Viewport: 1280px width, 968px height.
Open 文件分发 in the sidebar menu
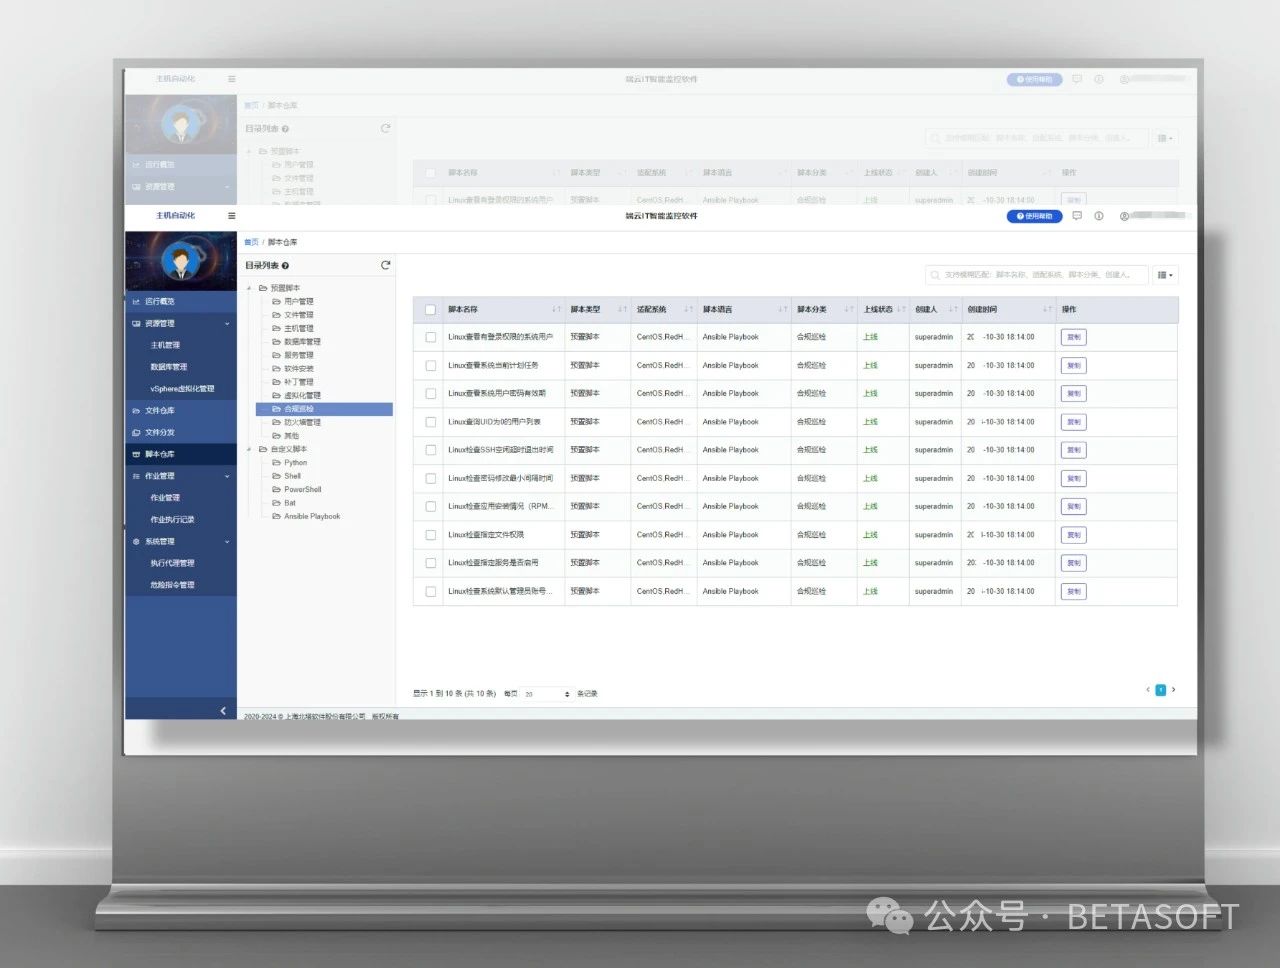(160, 432)
